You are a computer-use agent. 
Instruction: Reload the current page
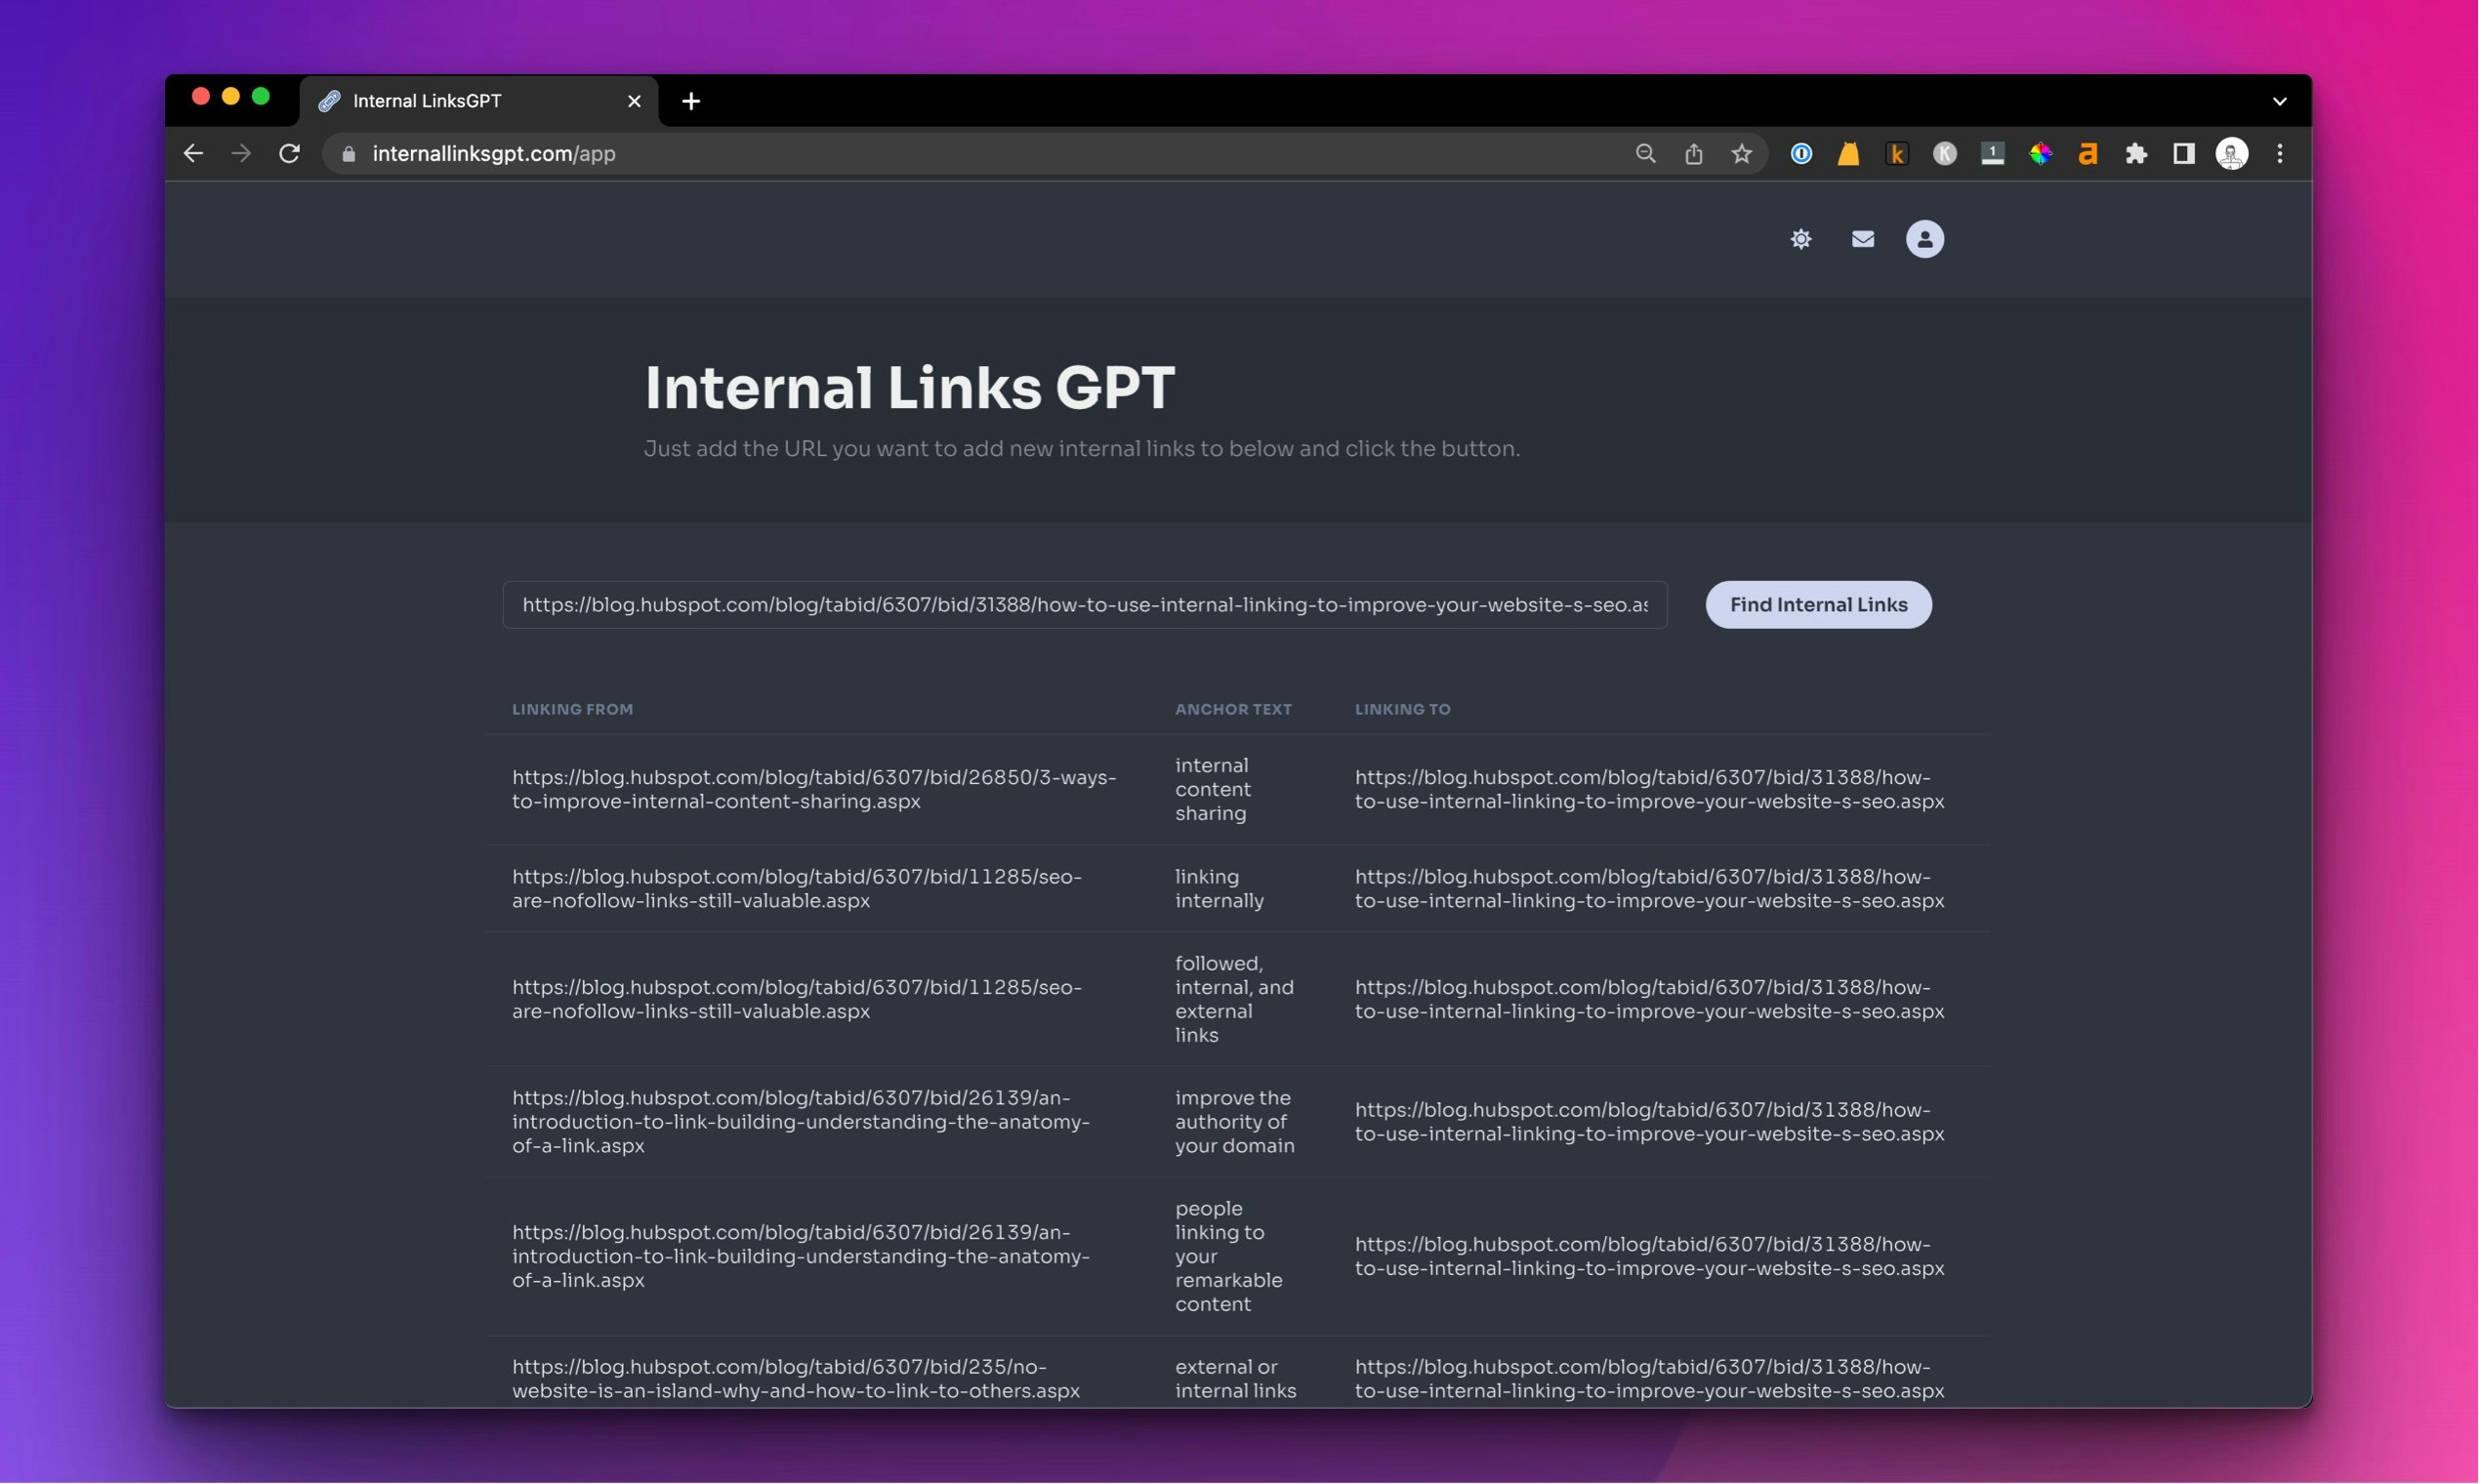pos(289,154)
